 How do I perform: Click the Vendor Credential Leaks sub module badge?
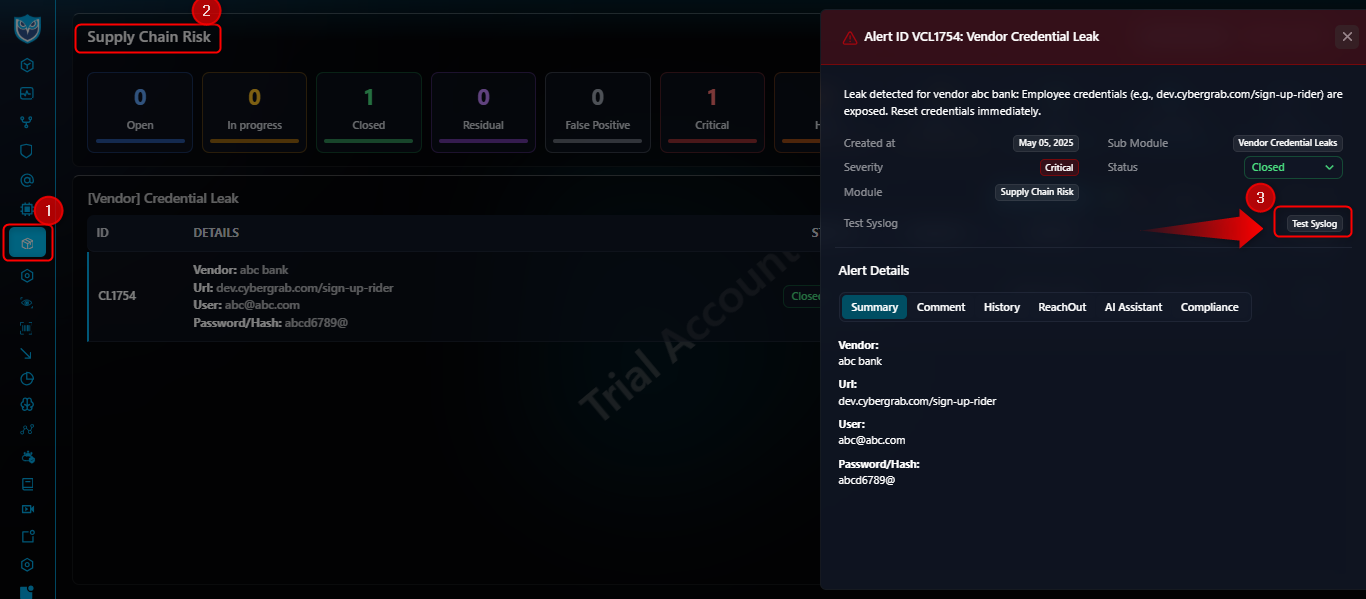1288,143
